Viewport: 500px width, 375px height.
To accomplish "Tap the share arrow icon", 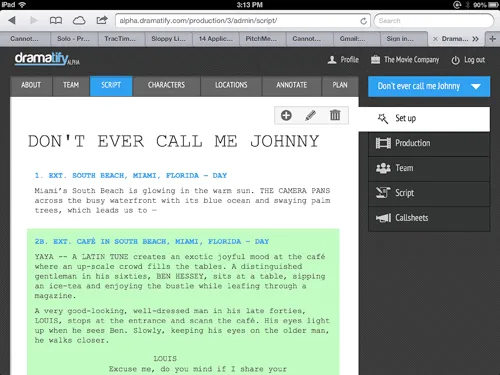I will [102, 20].
